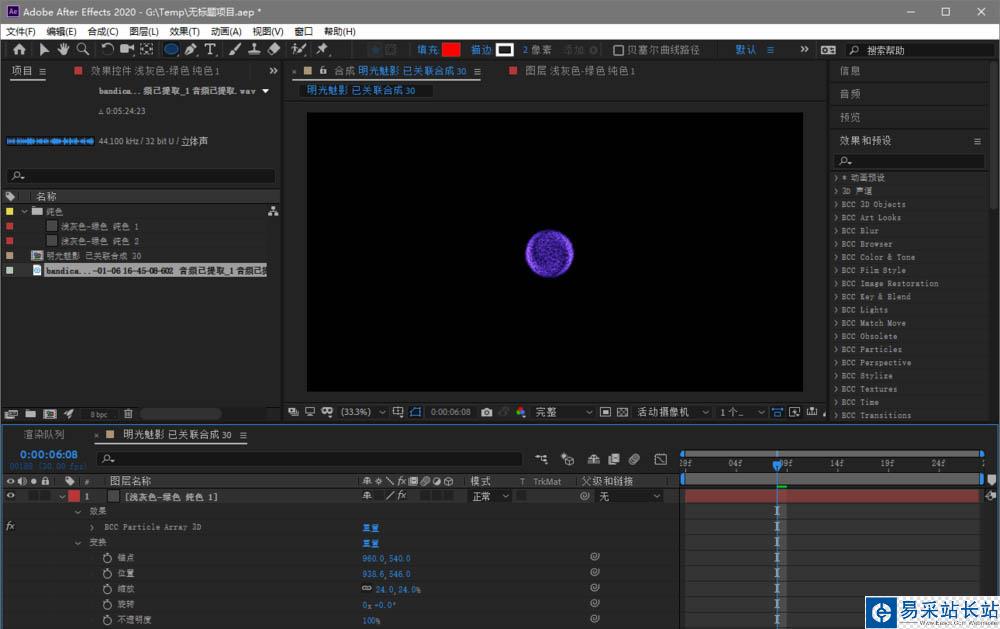Choose the Type text tool
The image size is (1000, 629).
[210, 49]
